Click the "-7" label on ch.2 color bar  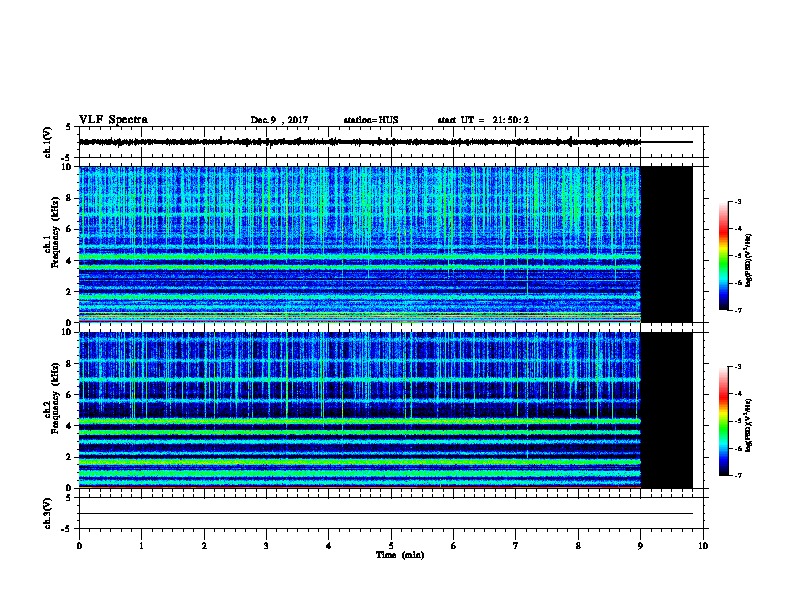pos(737,476)
